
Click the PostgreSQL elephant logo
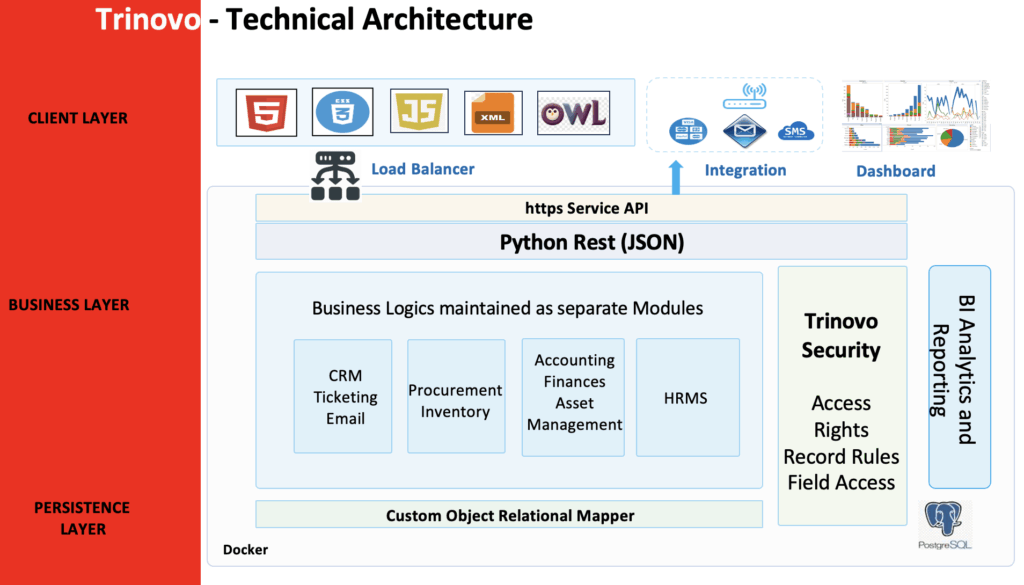click(x=948, y=522)
